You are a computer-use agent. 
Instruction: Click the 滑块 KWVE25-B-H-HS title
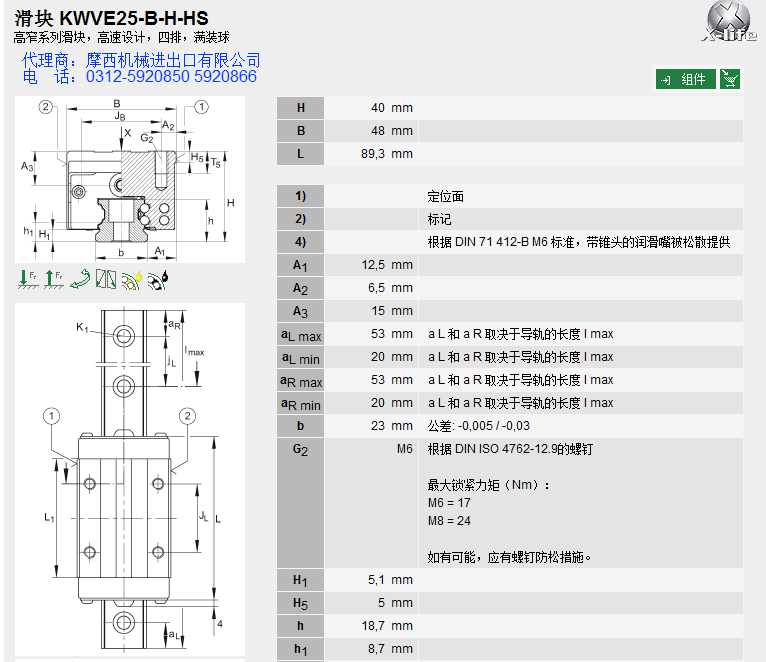click(x=111, y=18)
